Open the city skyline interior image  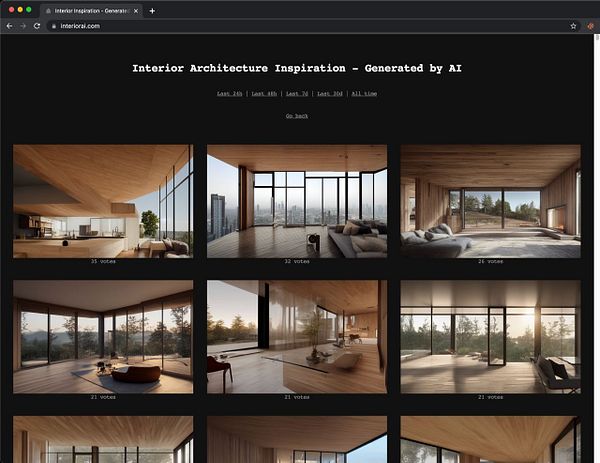click(297, 201)
